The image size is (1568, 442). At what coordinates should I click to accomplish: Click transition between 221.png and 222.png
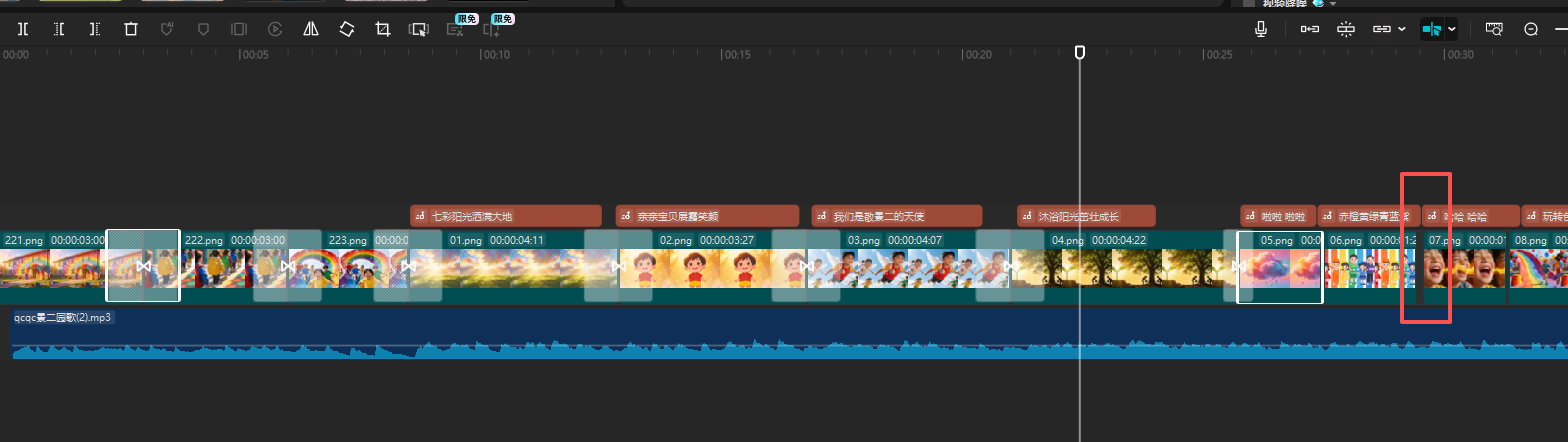pyautogui.click(x=143, y=267)
